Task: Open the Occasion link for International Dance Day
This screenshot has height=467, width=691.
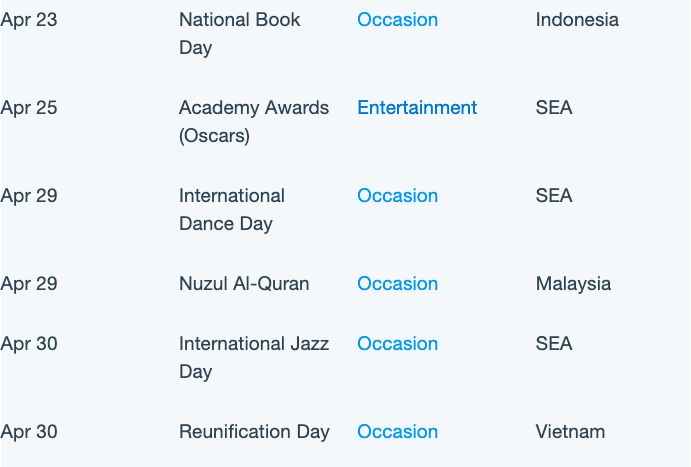Action: (x=397, y=196)
